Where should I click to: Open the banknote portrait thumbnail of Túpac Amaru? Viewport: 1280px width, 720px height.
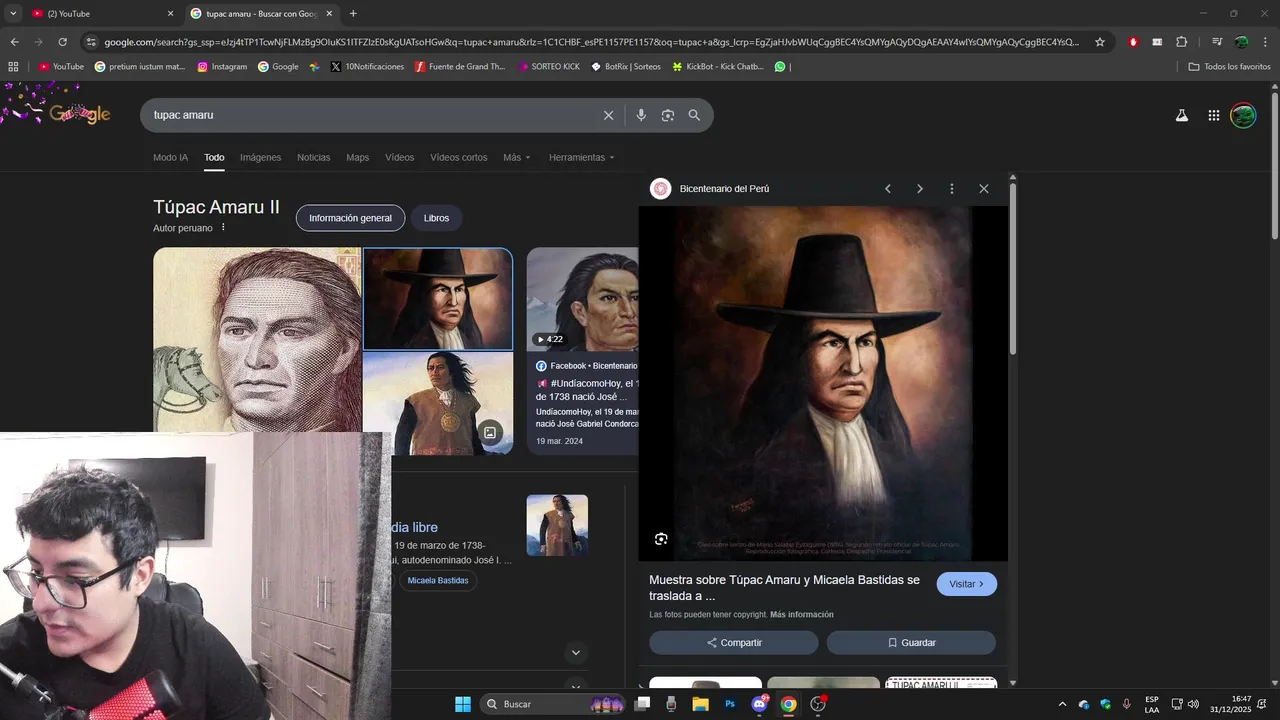click(x=257, y=340)
